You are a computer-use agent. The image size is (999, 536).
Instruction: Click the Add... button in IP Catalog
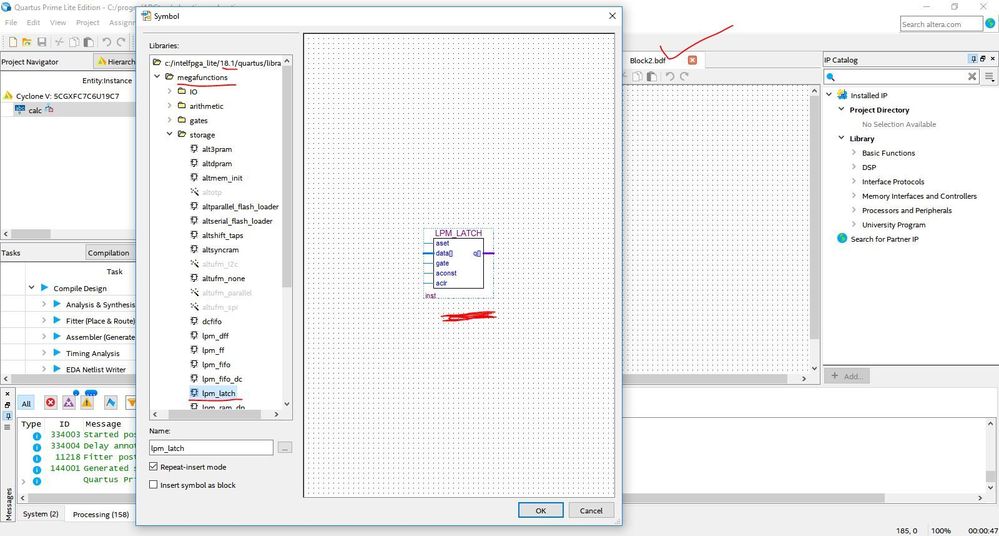tap(847, 376)
